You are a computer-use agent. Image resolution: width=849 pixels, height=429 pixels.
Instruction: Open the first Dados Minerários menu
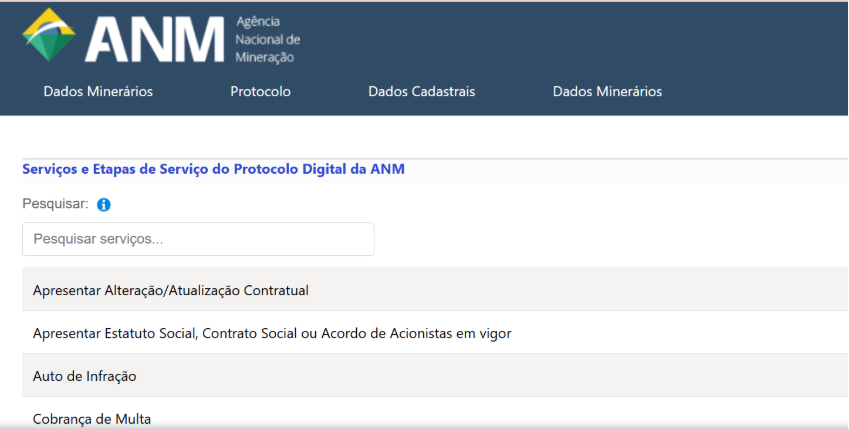98,92
